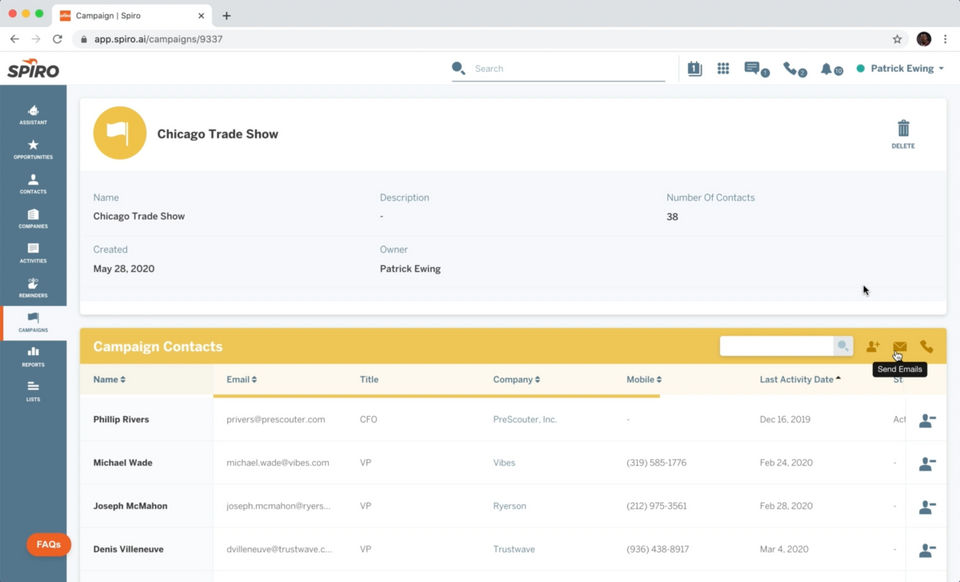Click the phone call icon in Campaign Contacts header
Viewport: 960px width, 582px height.
(926, 347)
